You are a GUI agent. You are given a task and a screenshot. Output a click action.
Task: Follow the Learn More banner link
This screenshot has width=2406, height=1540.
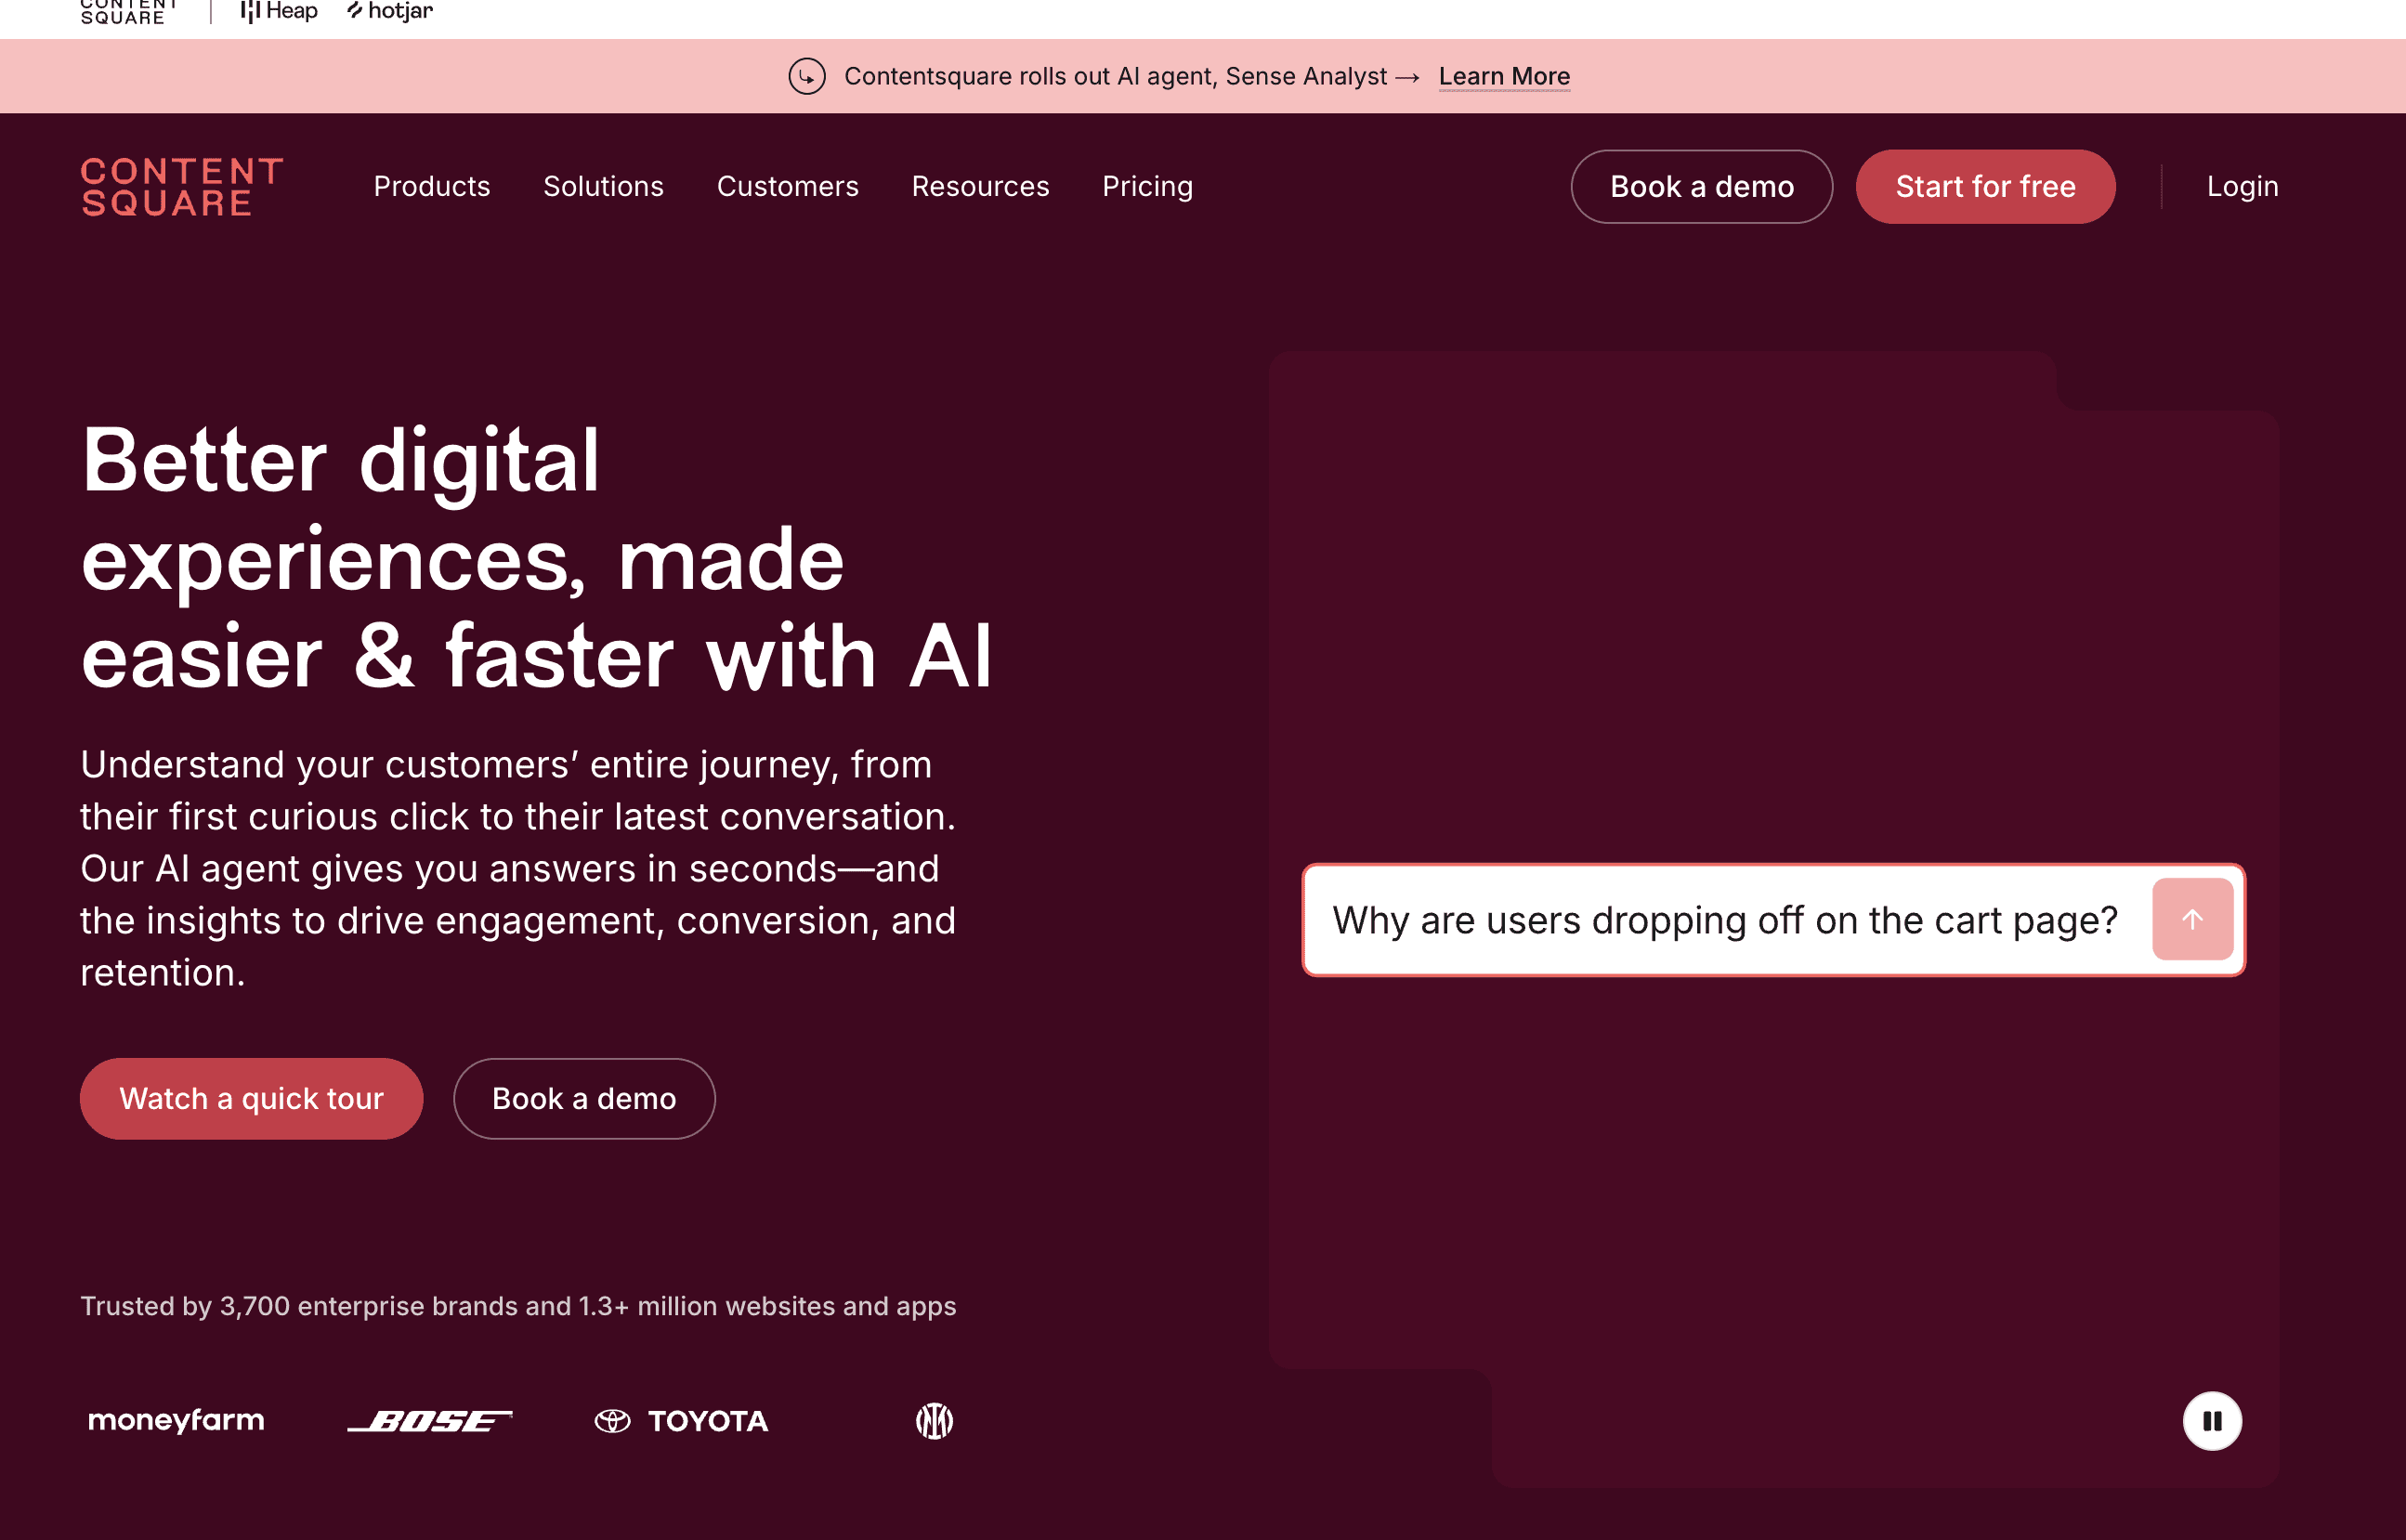[1503, 76]
